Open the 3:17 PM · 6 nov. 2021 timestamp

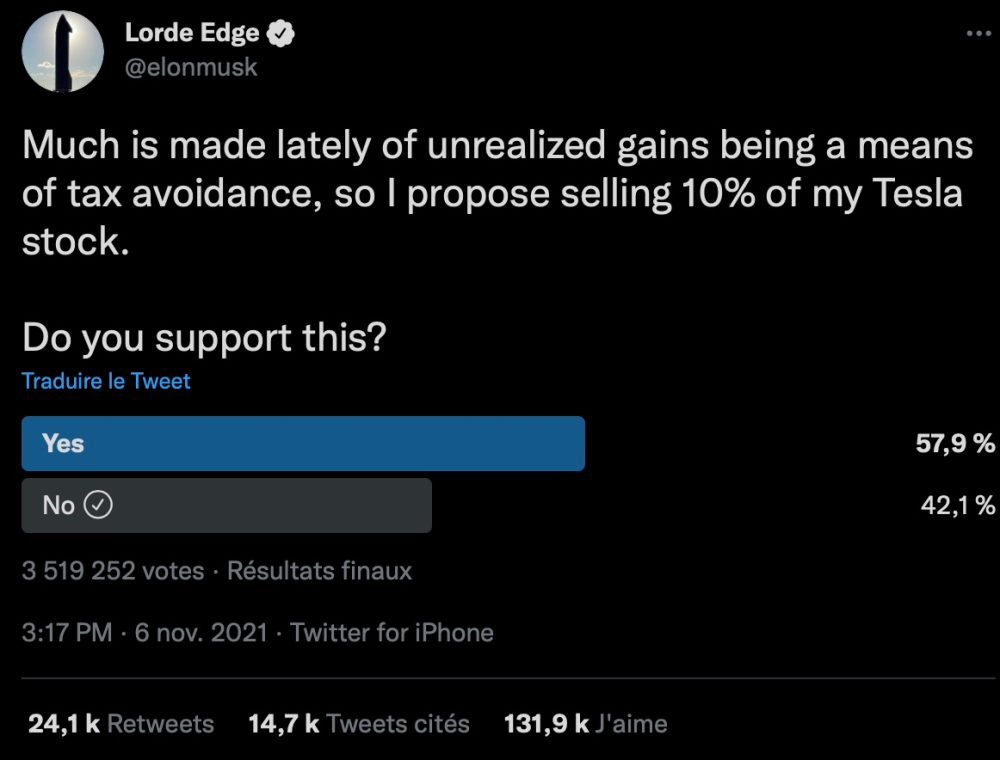point(145,633)
